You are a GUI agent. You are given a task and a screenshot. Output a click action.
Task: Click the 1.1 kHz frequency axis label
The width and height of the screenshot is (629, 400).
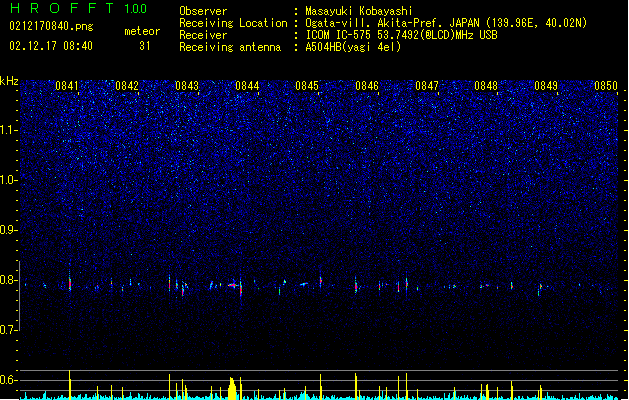pos(9,130)
